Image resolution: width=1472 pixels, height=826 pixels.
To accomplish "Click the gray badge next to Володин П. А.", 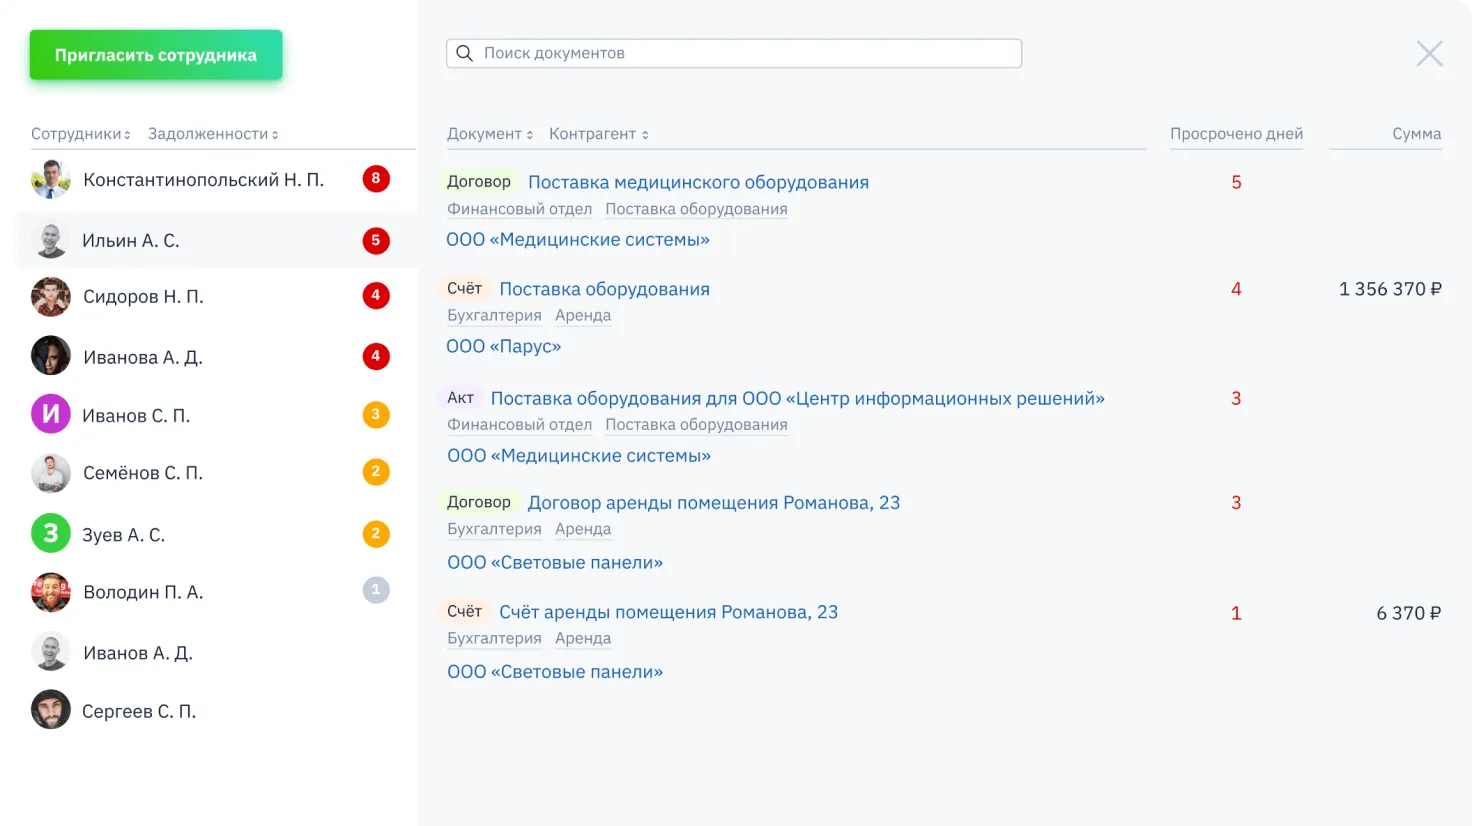I will tap(376, 590).
